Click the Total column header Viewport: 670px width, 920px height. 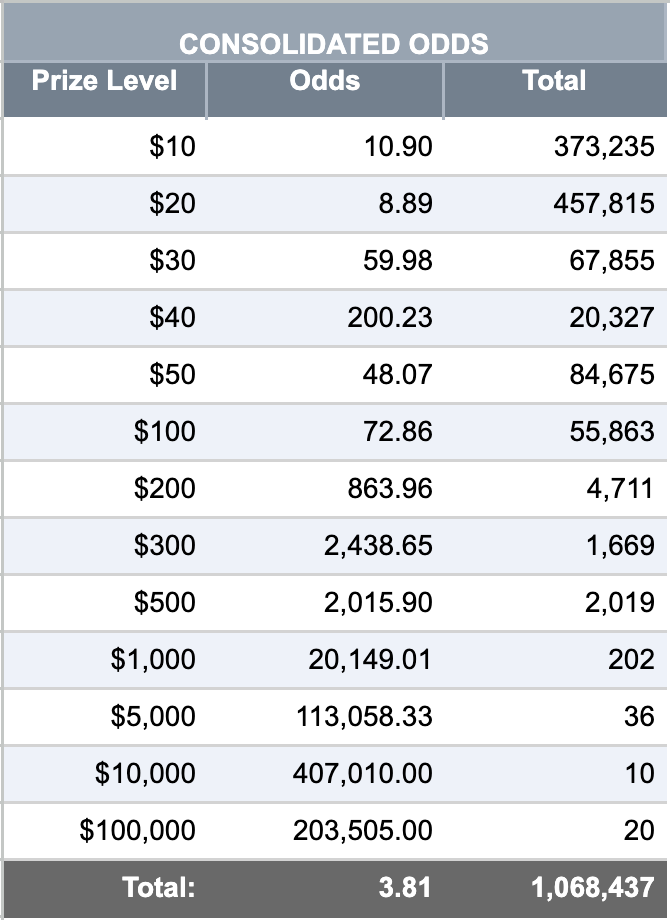click(554, 81)
